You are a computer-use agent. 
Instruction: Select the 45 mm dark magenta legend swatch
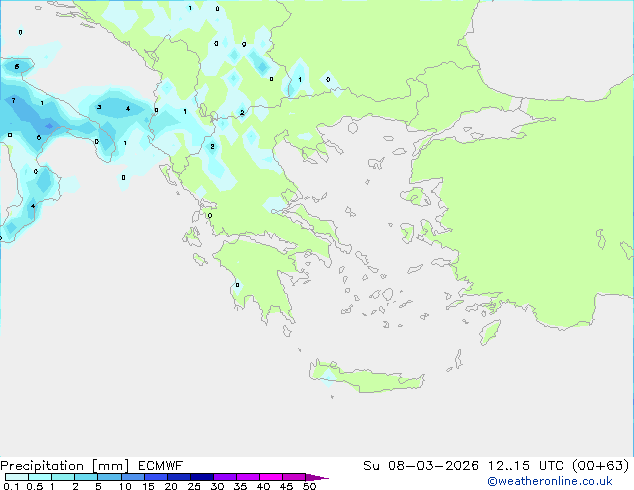coord(294,477)
